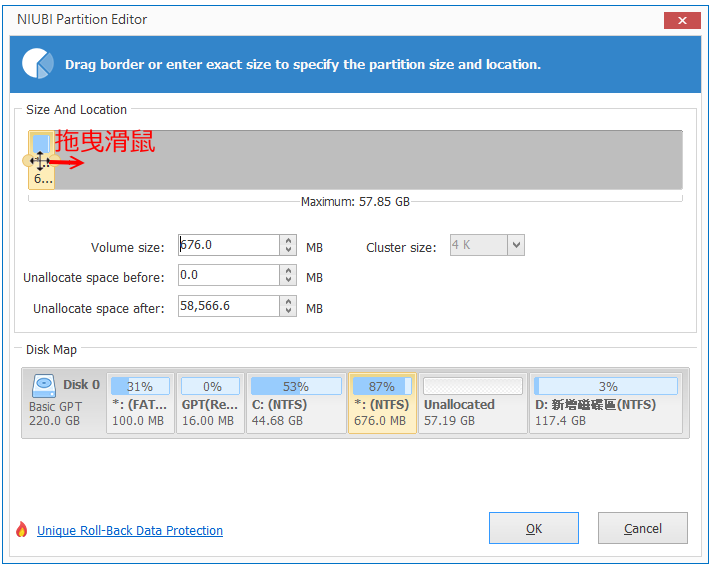
Task: Click the flame icon beside Roll-Back link
Action: [22, 529]
